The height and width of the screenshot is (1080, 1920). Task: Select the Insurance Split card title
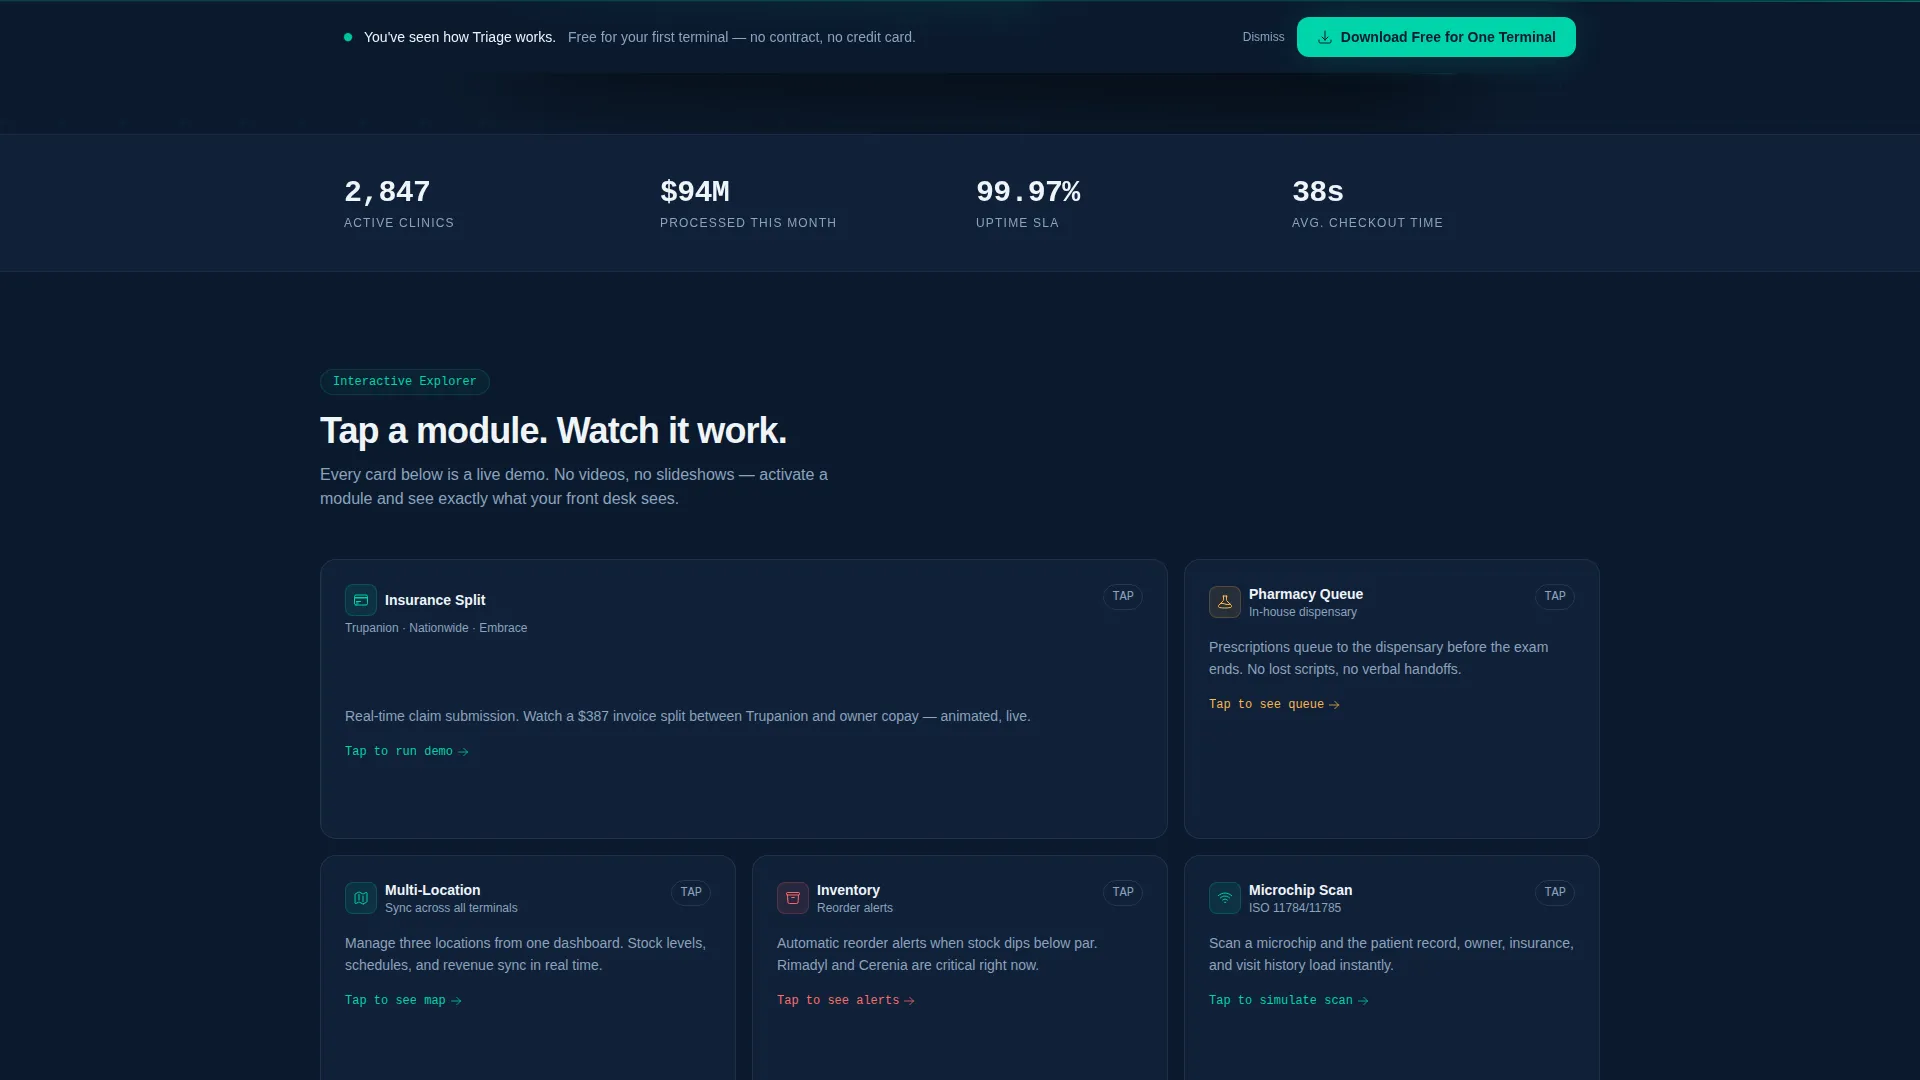(x=435, y=600)
